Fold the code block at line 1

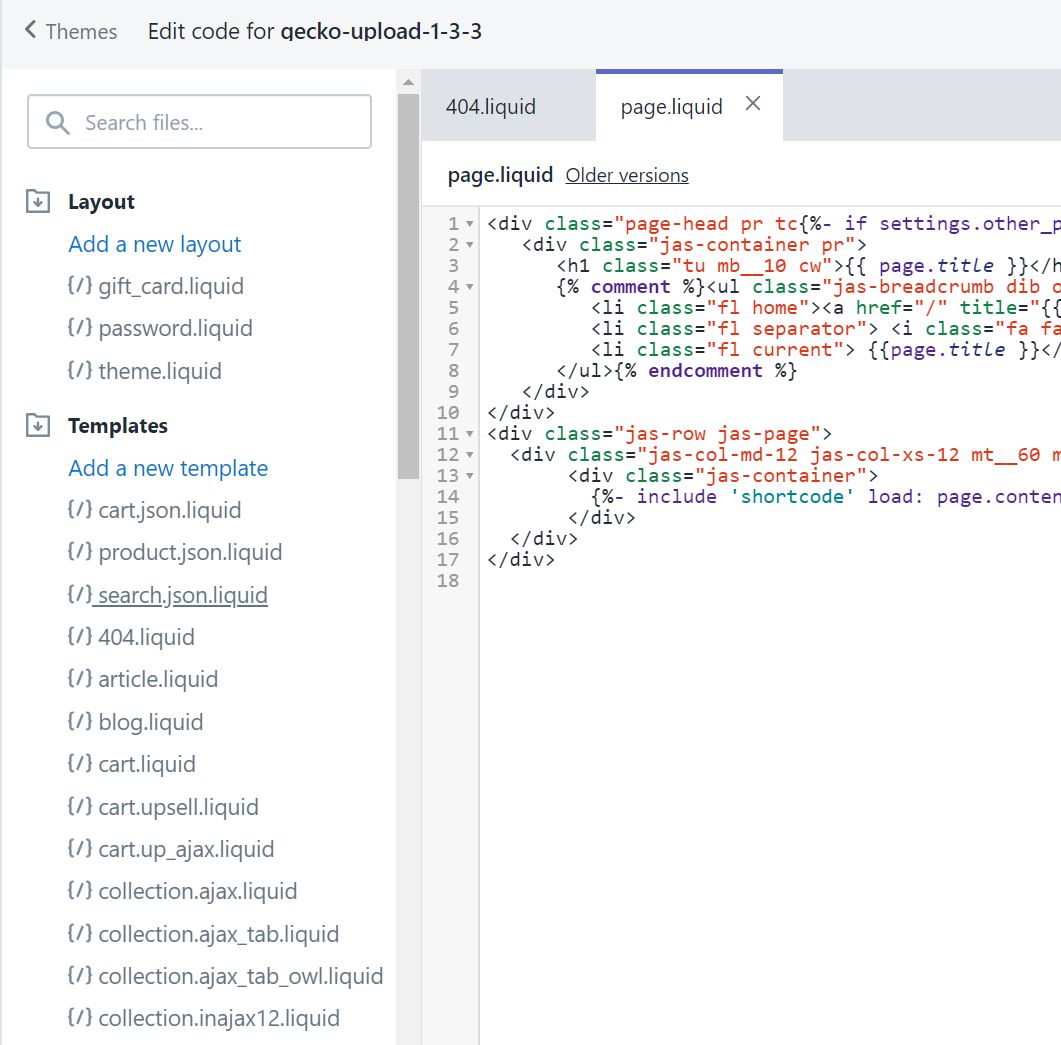click(470, 224)
